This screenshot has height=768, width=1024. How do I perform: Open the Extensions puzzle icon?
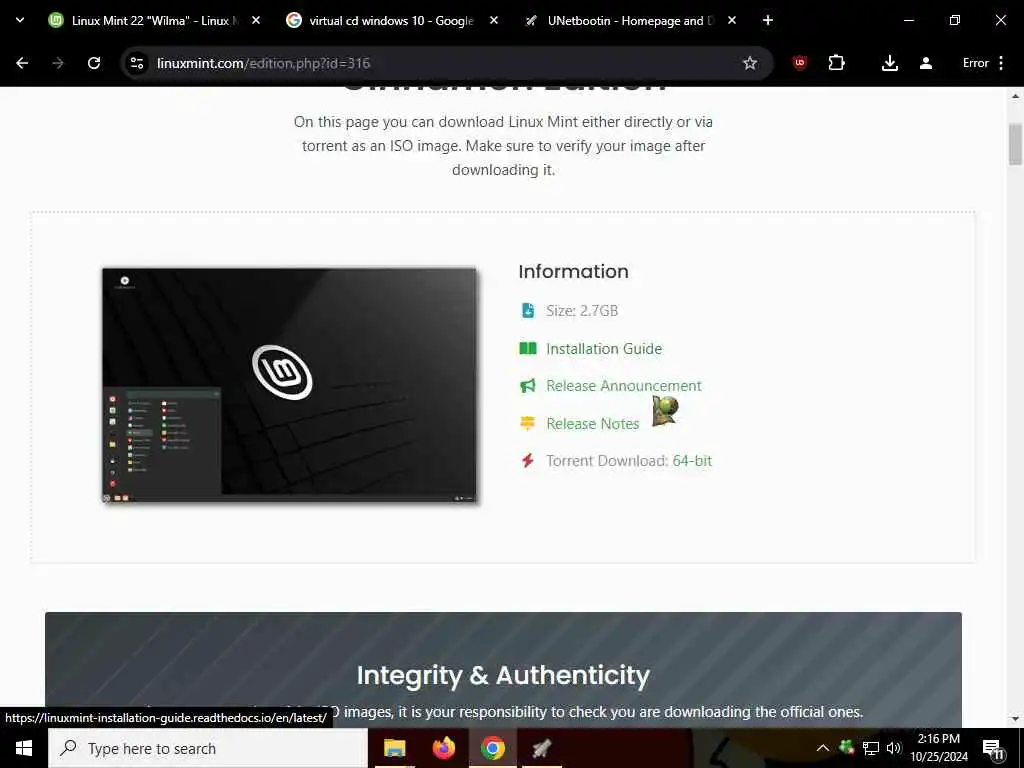(836, 63)
